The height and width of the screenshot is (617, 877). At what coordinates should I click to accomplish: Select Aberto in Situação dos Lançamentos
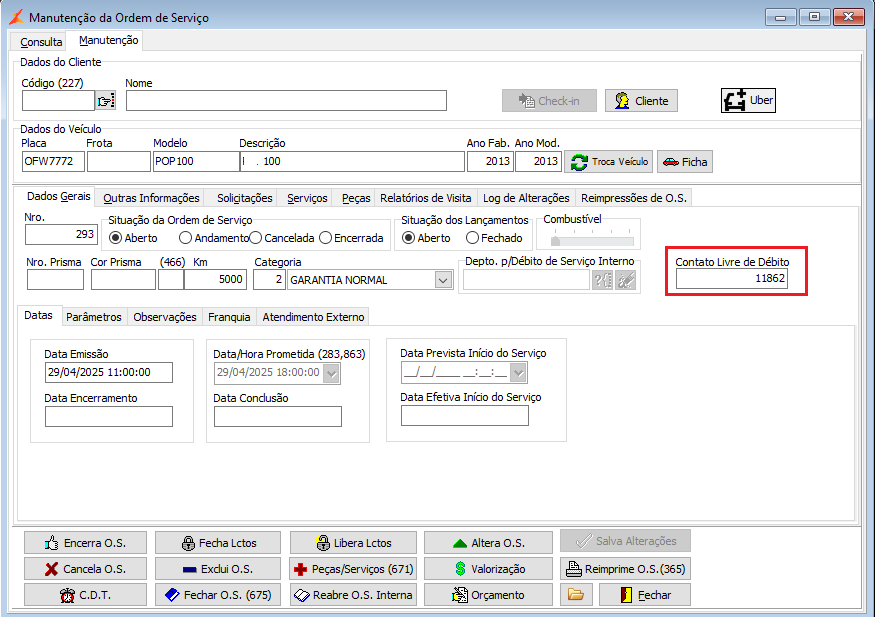[x=408, y=238]
